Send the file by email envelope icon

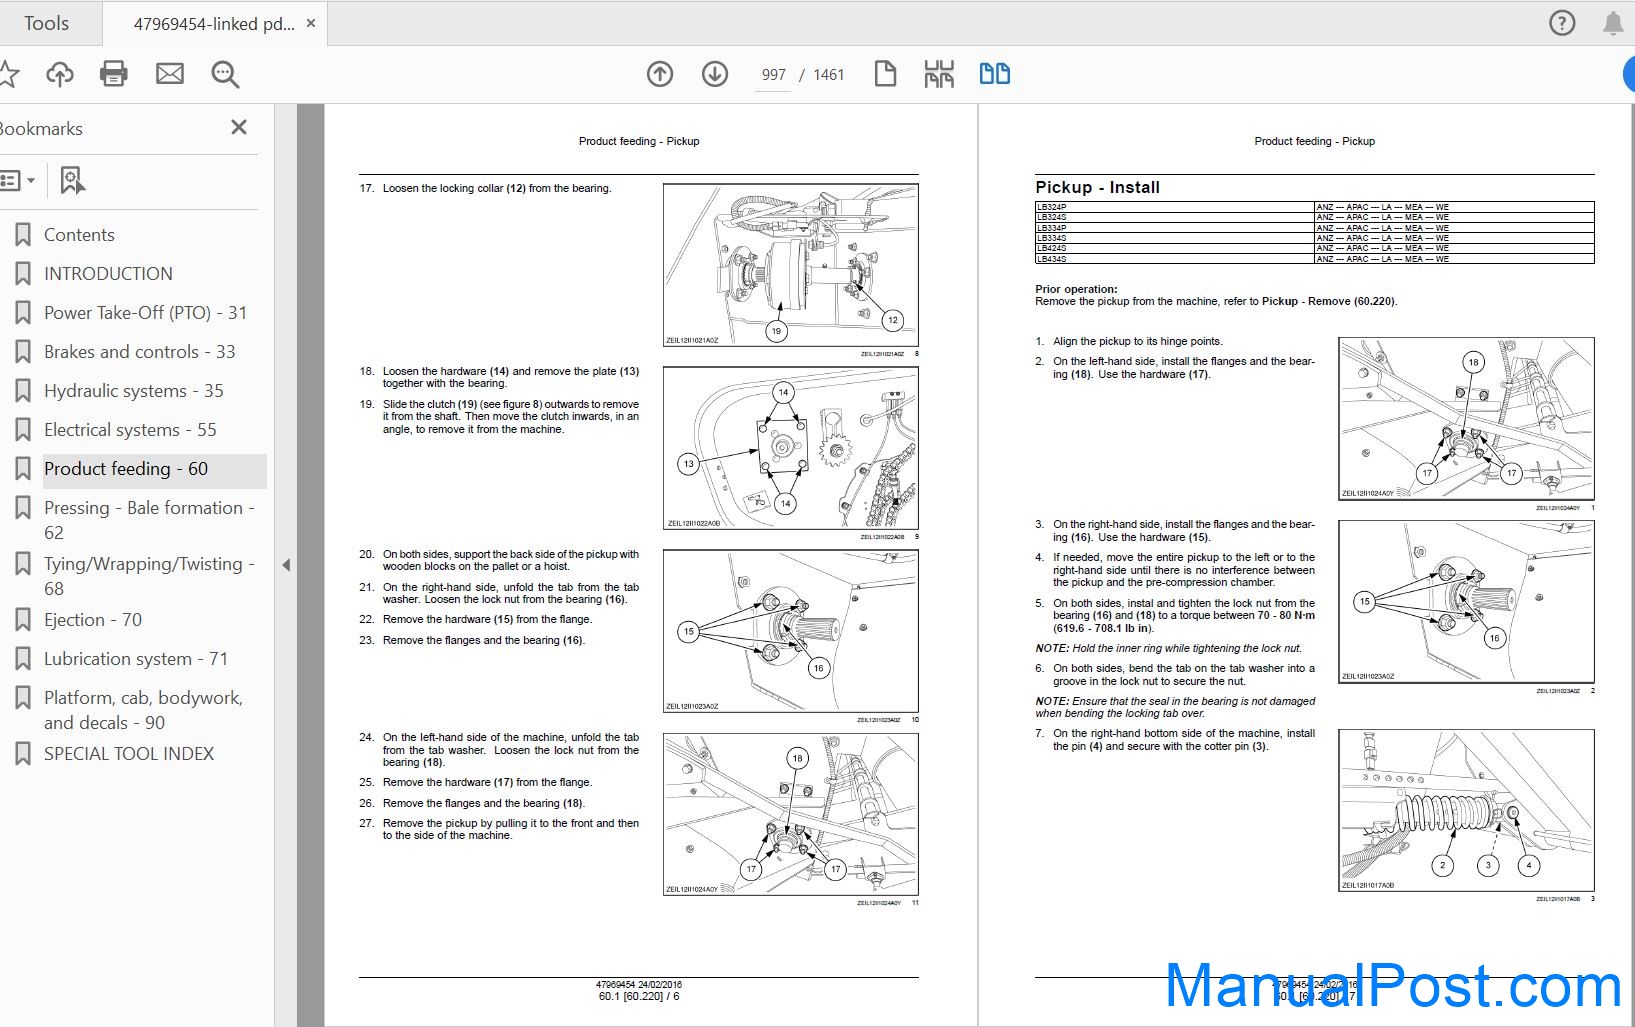click(170, 74)
